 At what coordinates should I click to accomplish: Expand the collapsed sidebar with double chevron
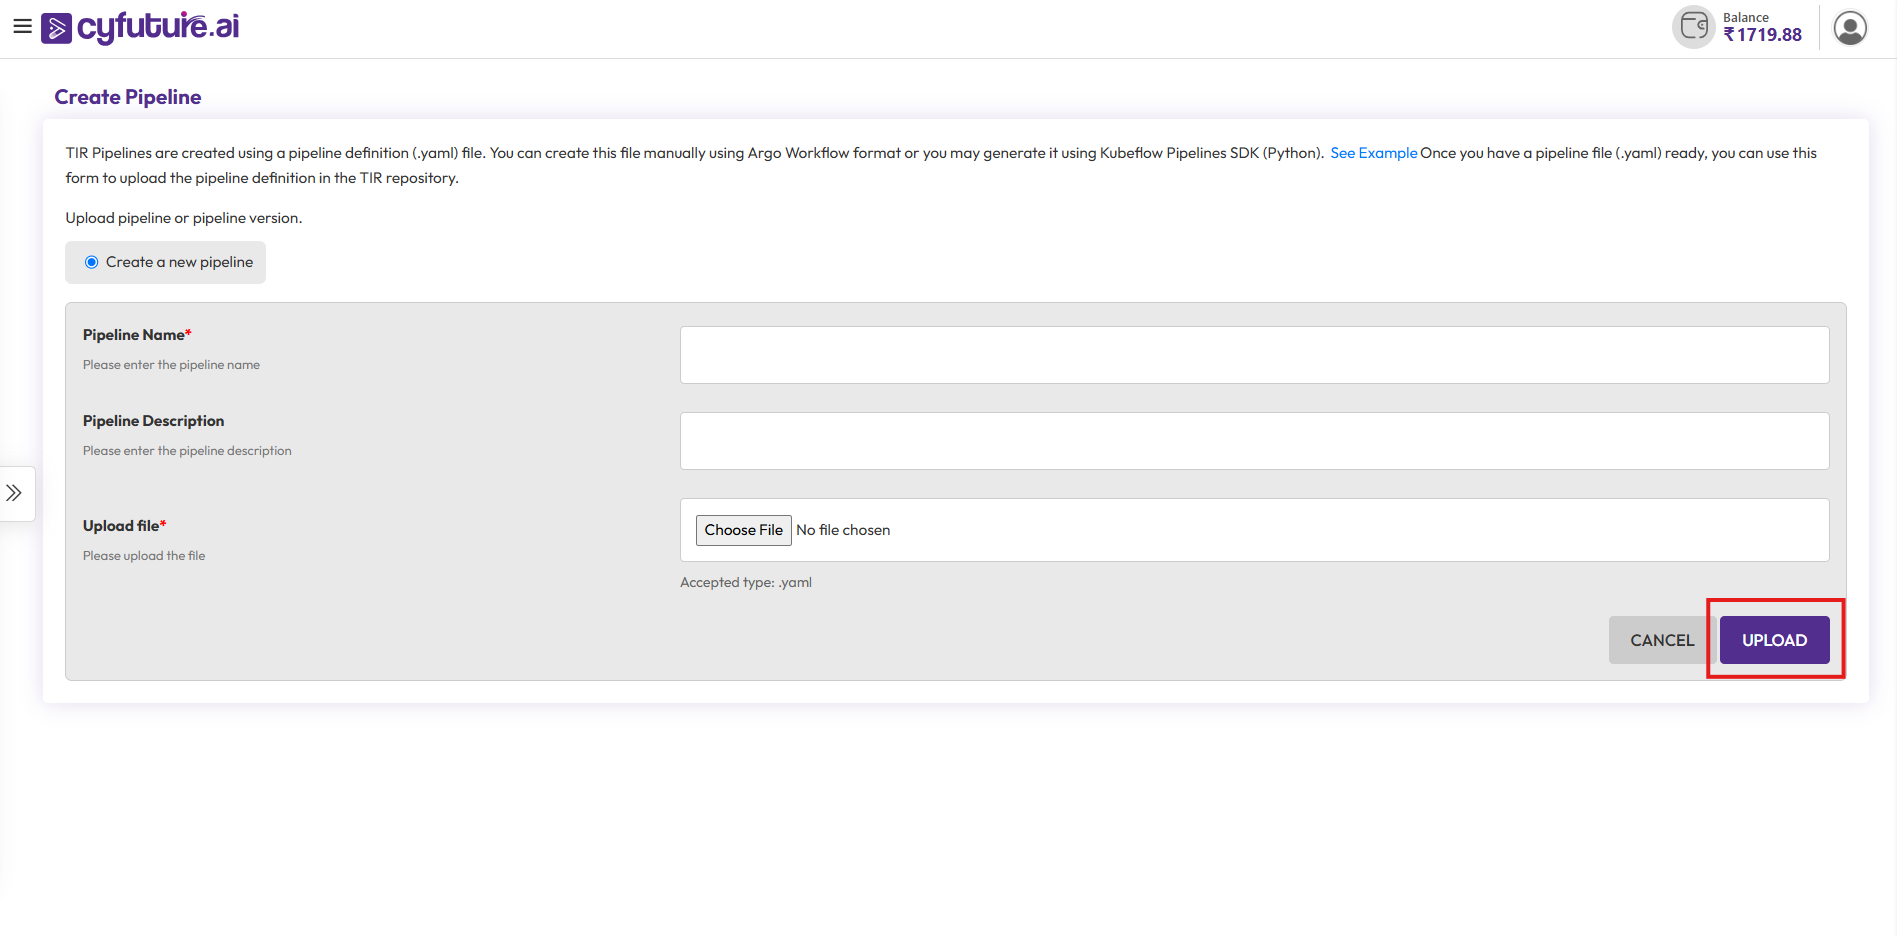[14, 493]
